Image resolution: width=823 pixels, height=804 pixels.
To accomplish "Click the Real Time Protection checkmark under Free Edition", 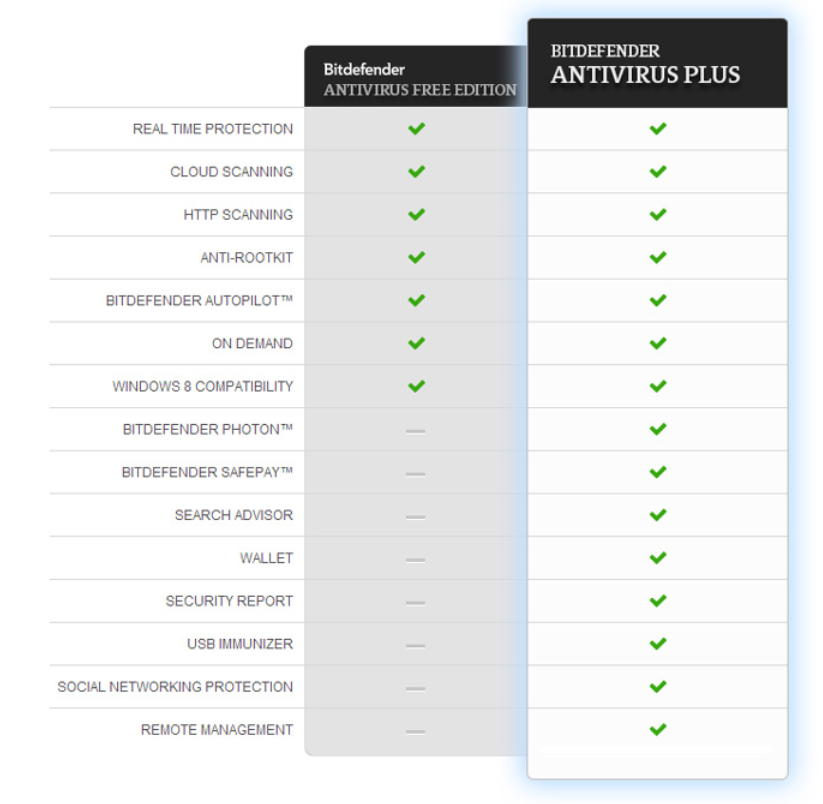I will click(x=416, y=129).
